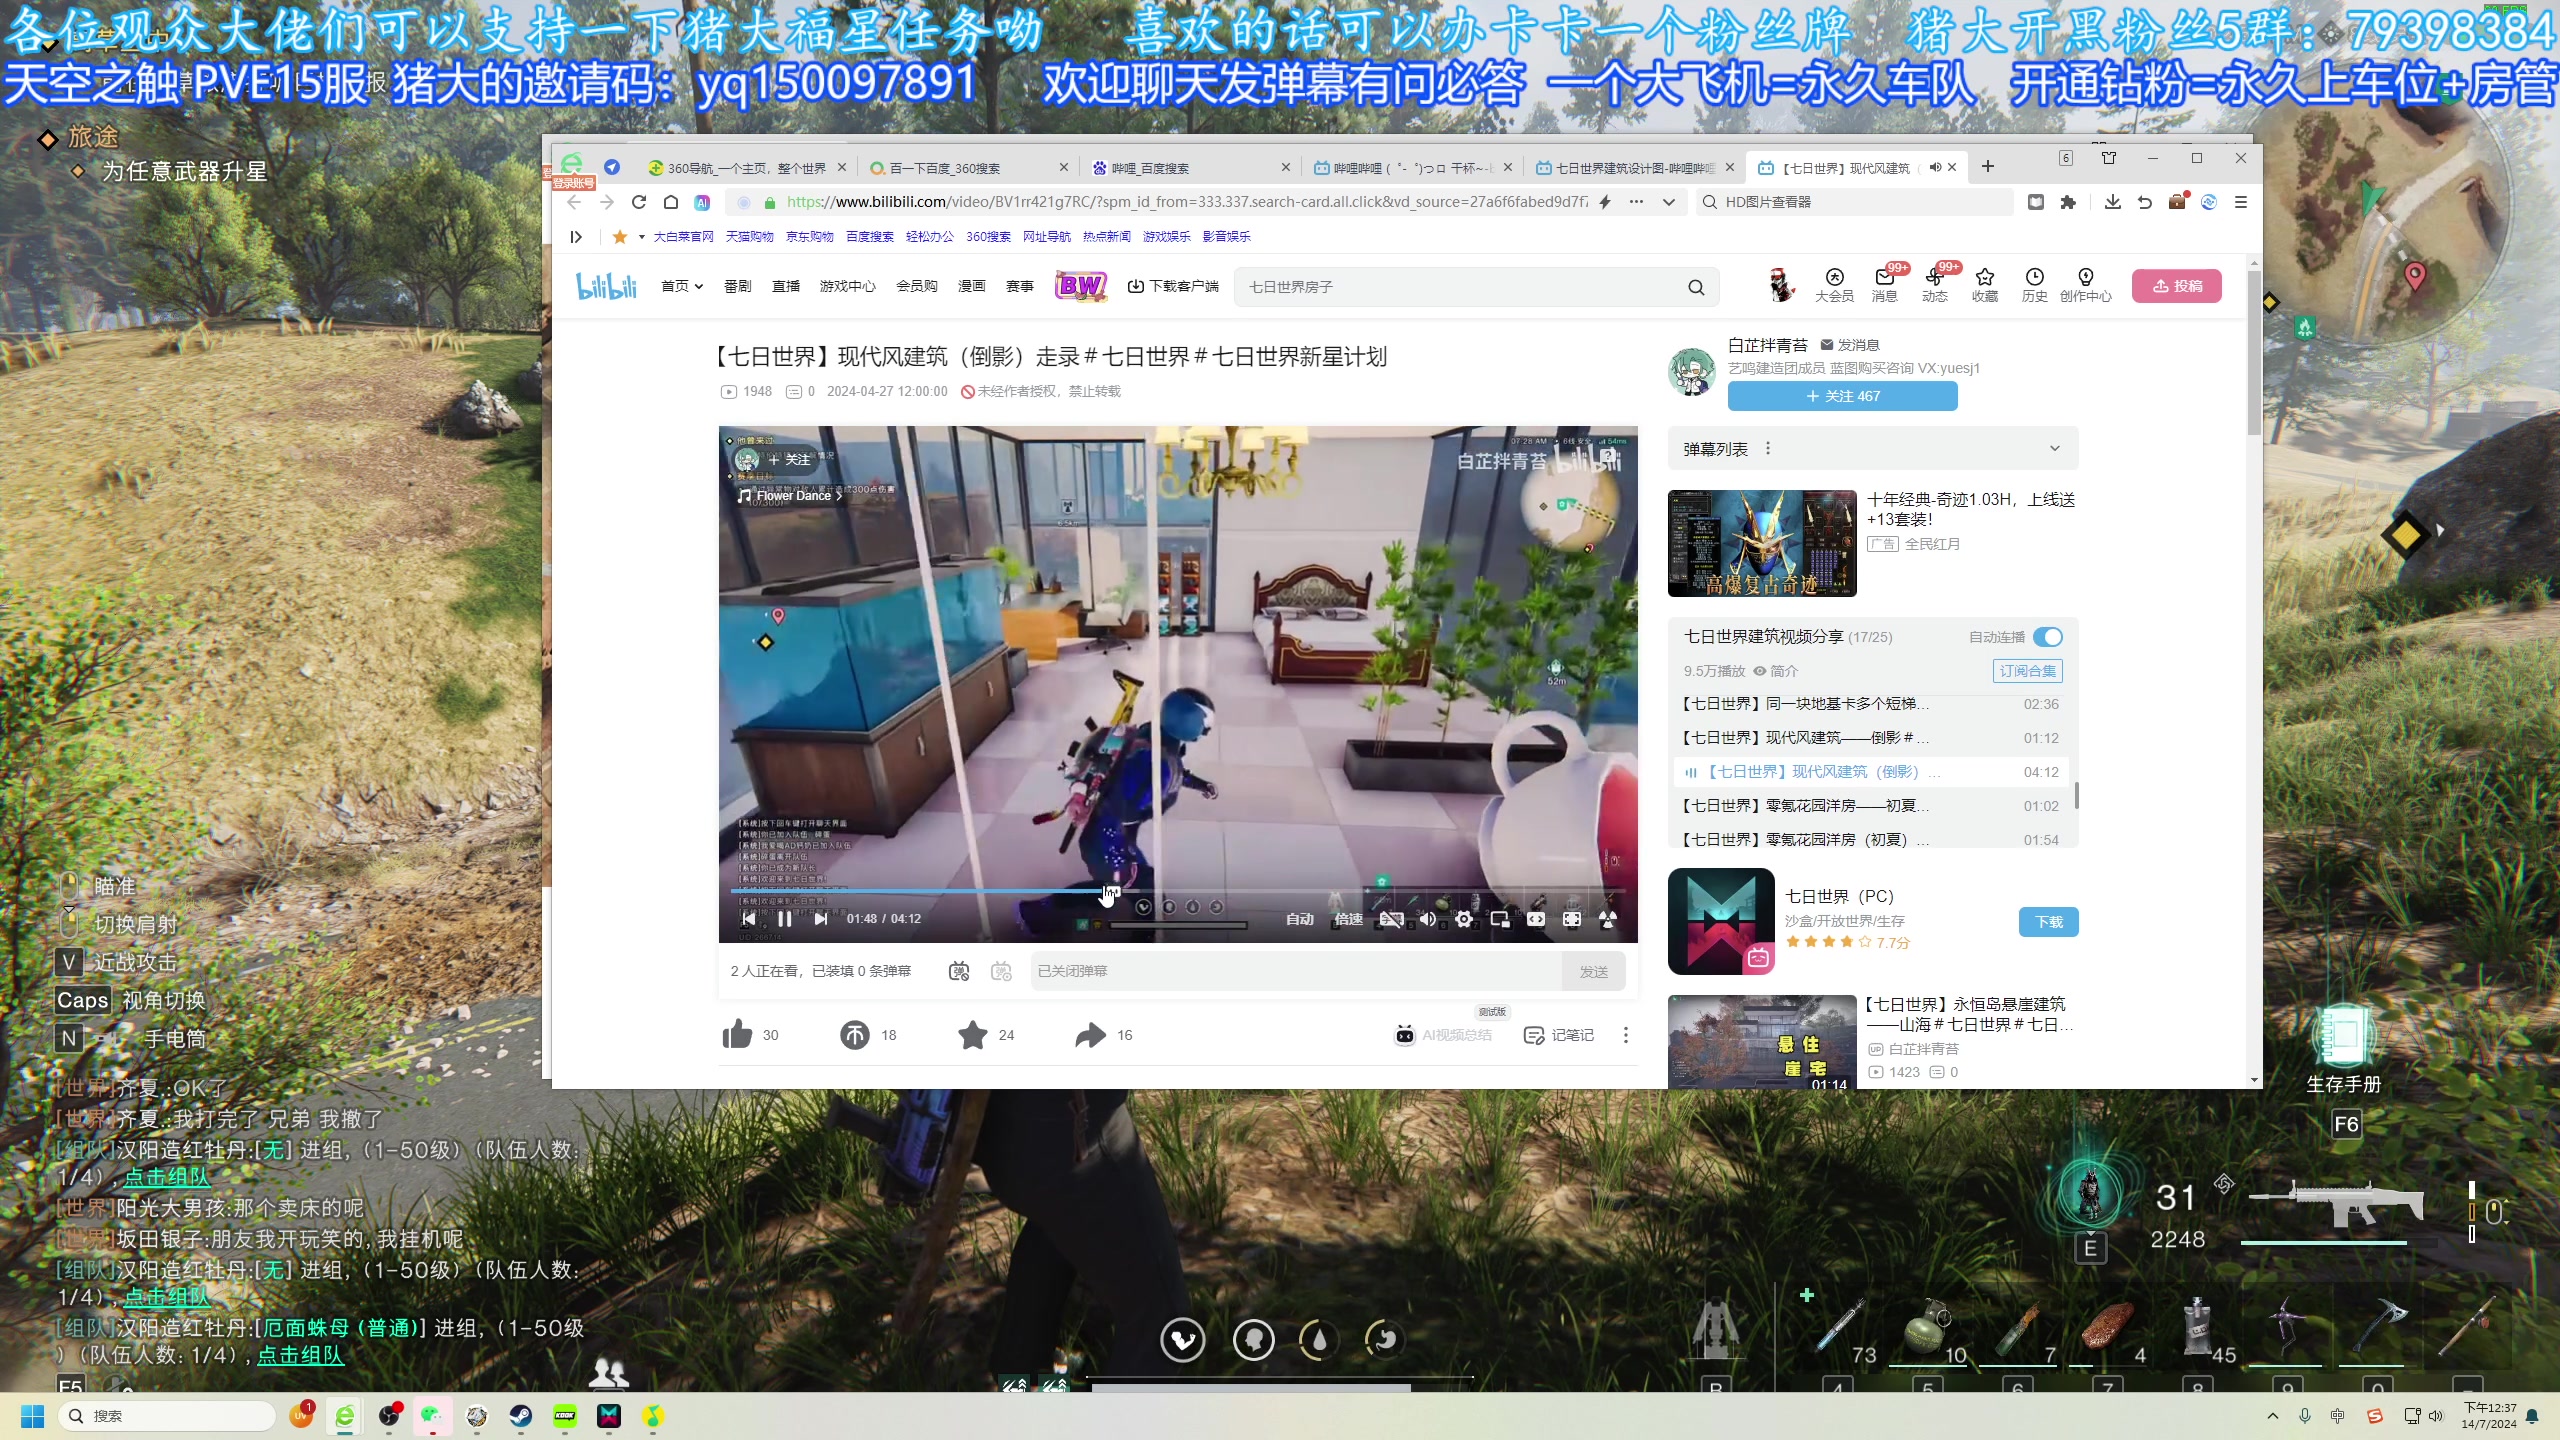Open 动态 feed icon
Screen dimensions: 2560x1440
(x=1935, y=284)
